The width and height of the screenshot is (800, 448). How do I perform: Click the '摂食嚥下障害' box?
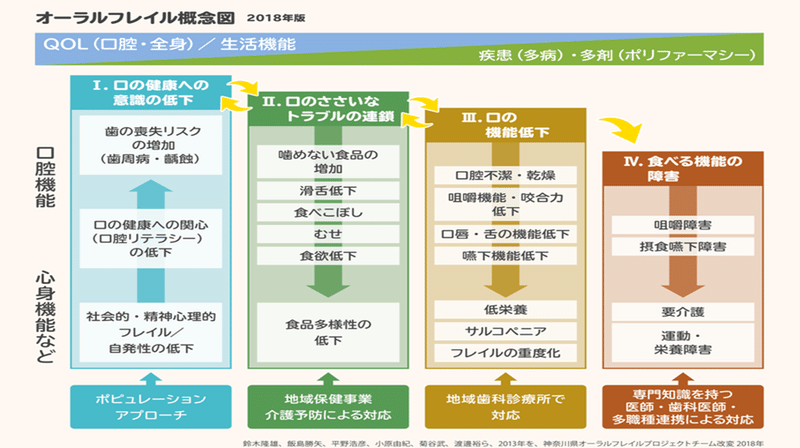[683, 247]
